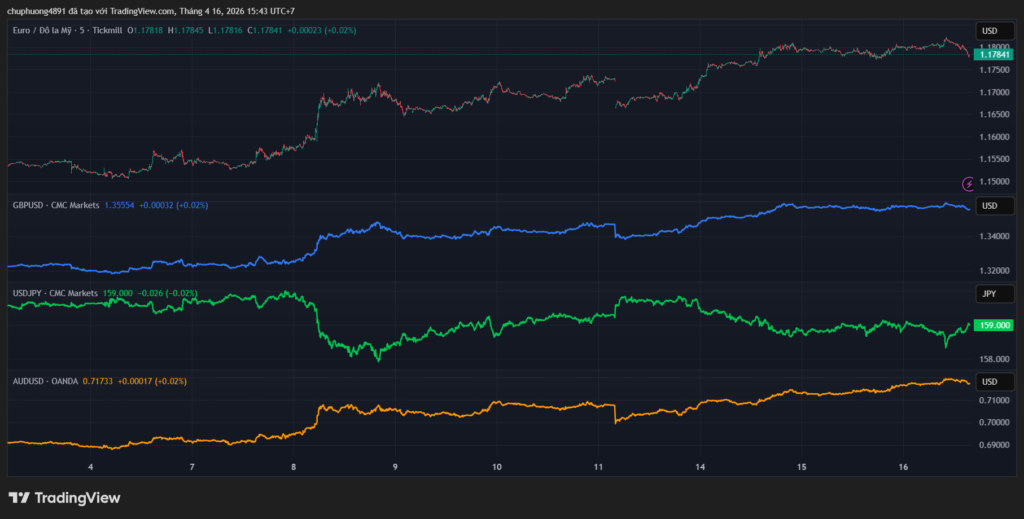This screenshot has width=1024, height=519.
Task: Click the purple lightning bolt icon
Action: 968,183
